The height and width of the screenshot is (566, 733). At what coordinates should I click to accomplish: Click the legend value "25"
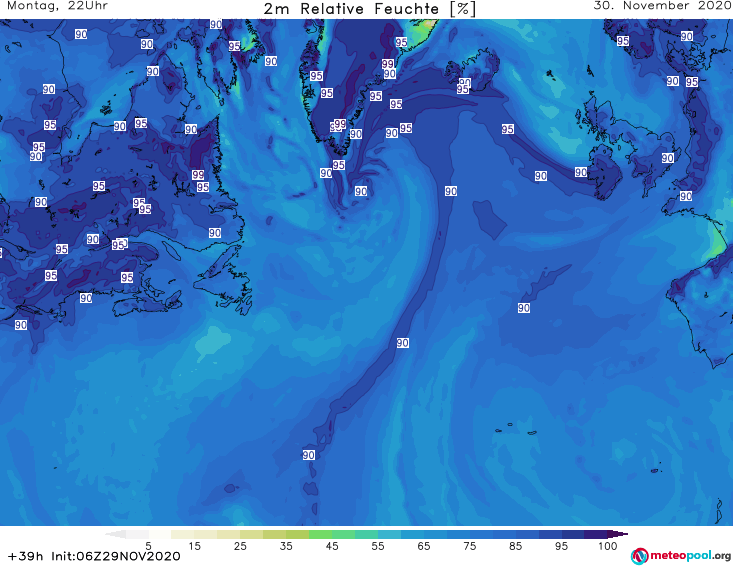(x=240, y=546)
